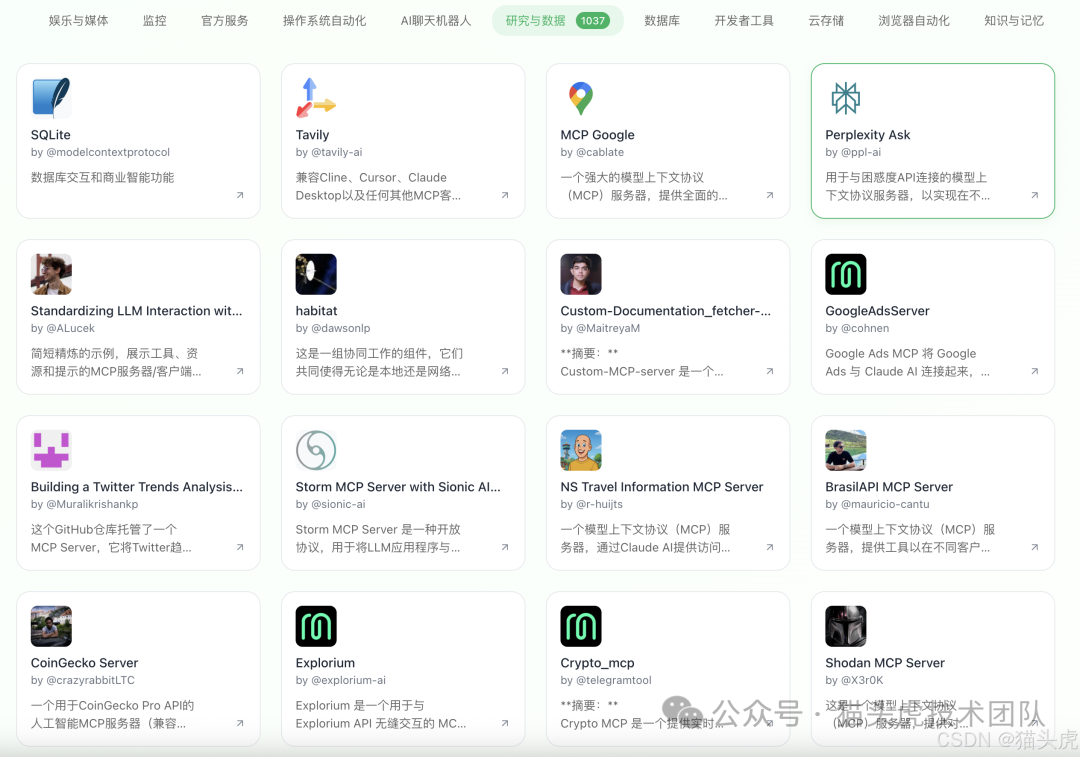The width and height of the screenshot is (1080, 757).
Task: Click the Tavily arrows logo icon
Action: (x=316, y=98)
